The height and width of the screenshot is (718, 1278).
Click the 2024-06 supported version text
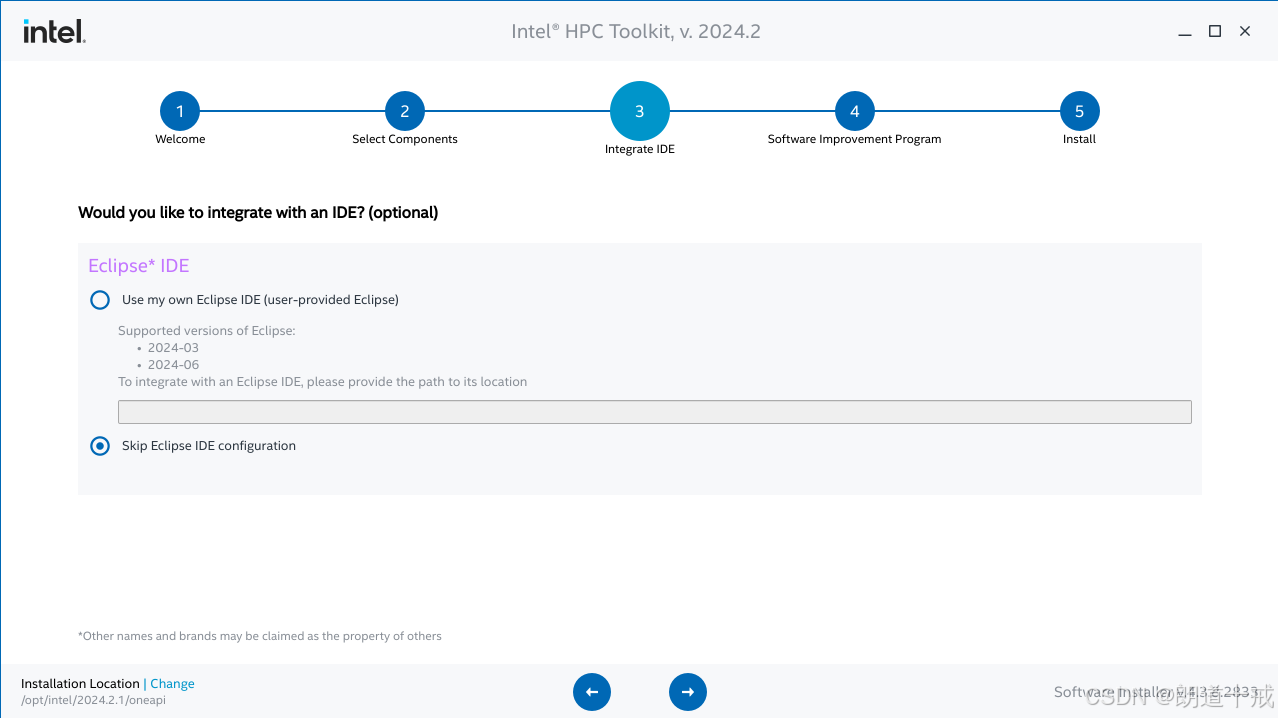[173, 365]
